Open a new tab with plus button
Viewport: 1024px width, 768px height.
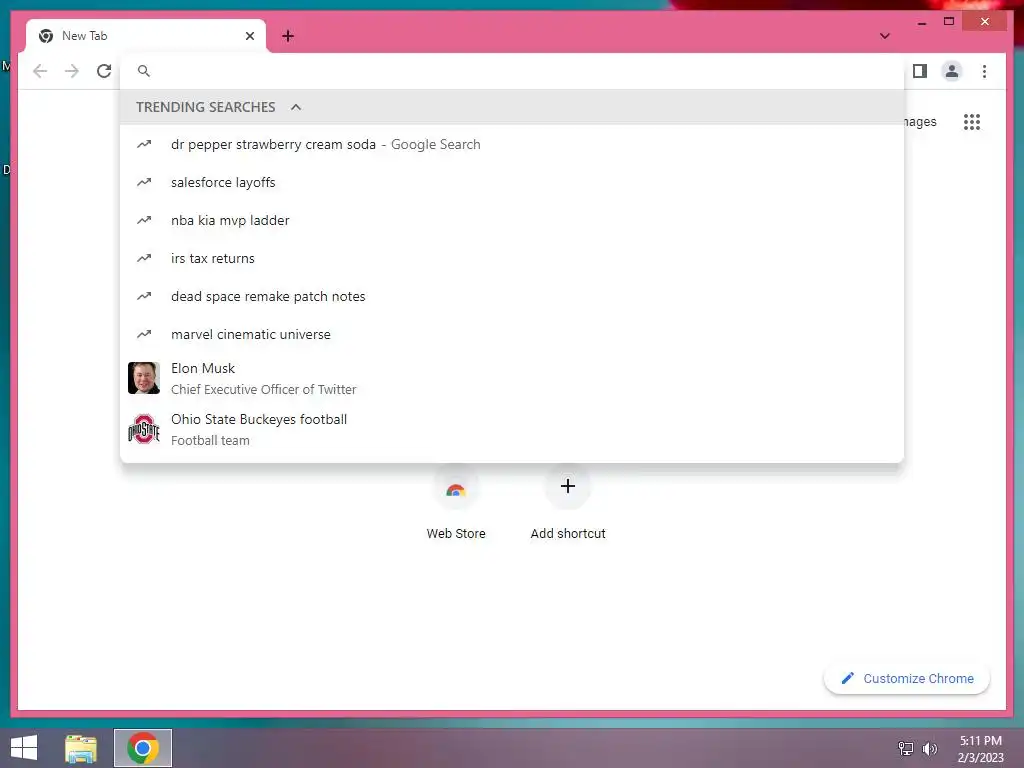pyautogui.click(x=288, y=36)
